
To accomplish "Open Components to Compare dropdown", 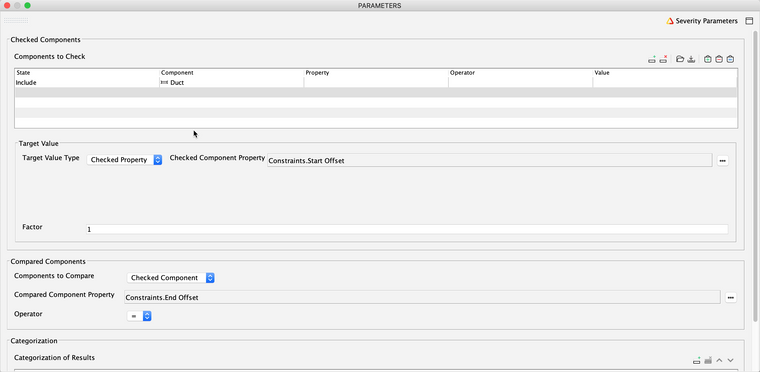I will coord(171,278).
